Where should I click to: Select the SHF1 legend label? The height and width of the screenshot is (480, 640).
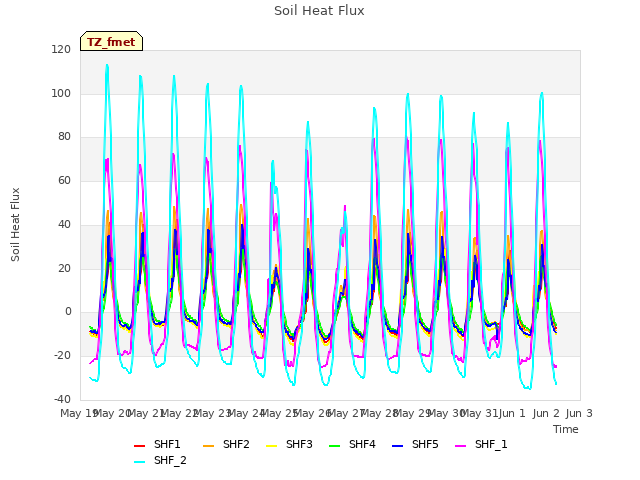pyautogui.click(x=167, y=444)
